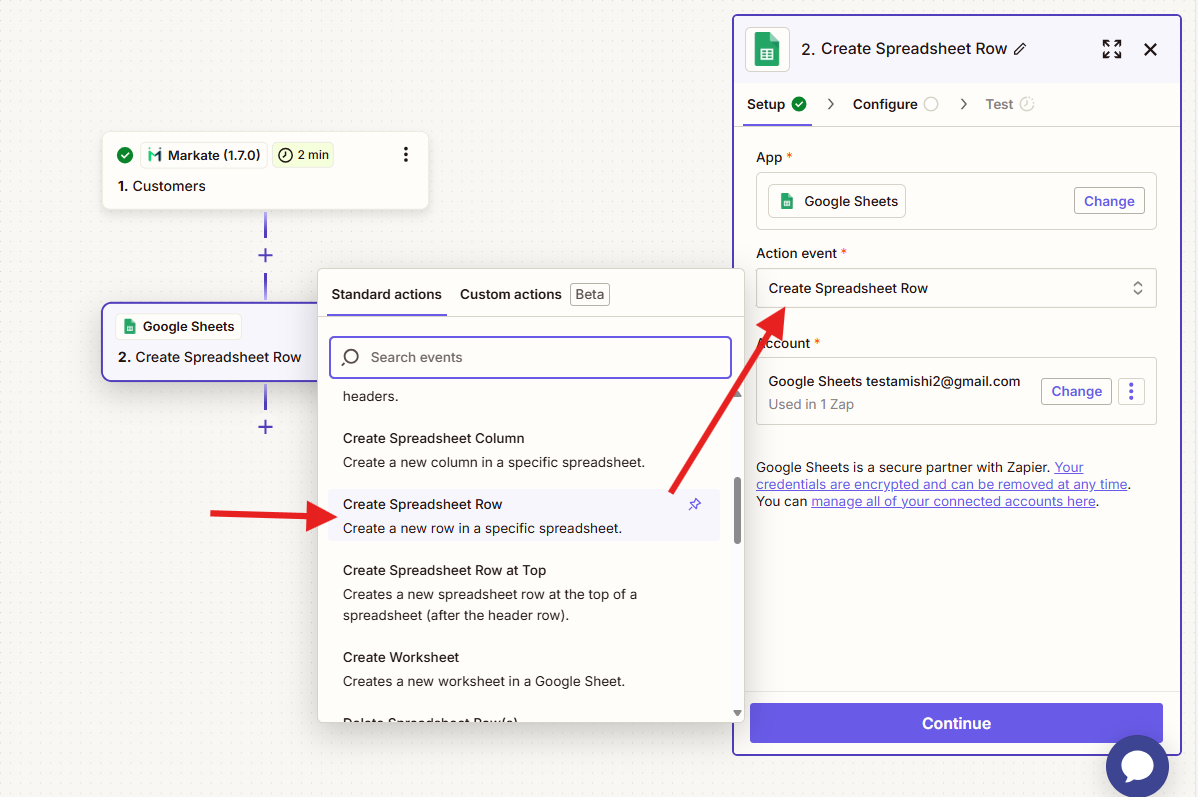This screenshot has height=797, width=1198.
Task: Click the Google Sheets icon in App field
Action: 786,201
